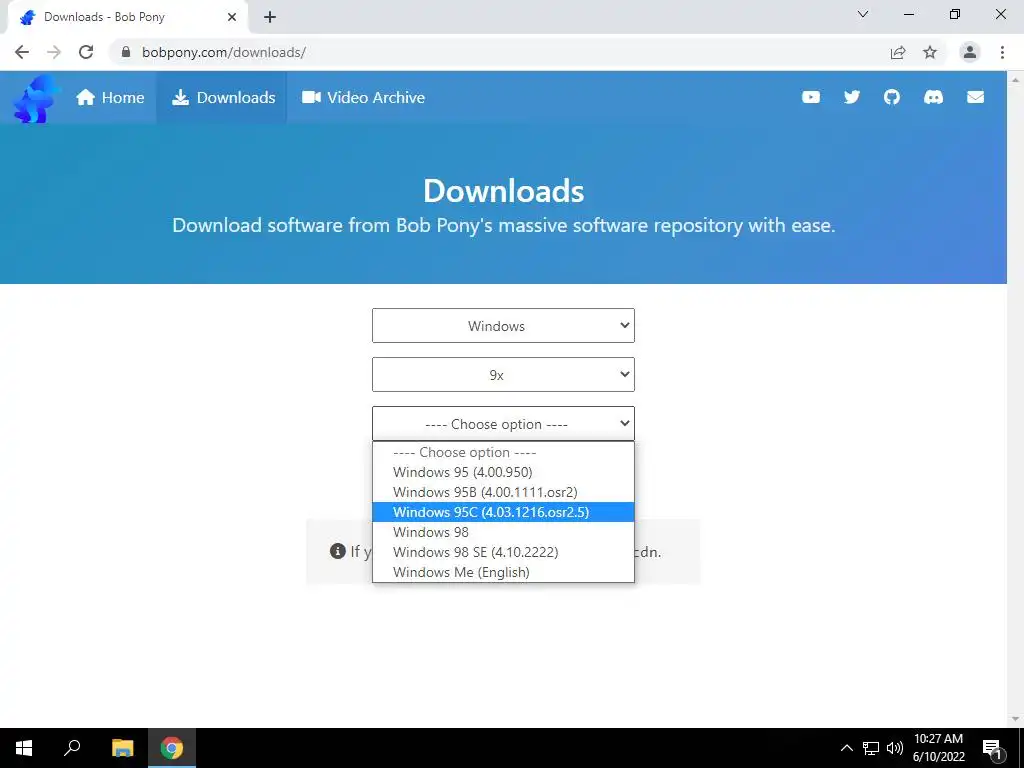Screen dimensions: 1024x768
Task: Click the taskbar search magnifier
Action: [x=72, y=748]
